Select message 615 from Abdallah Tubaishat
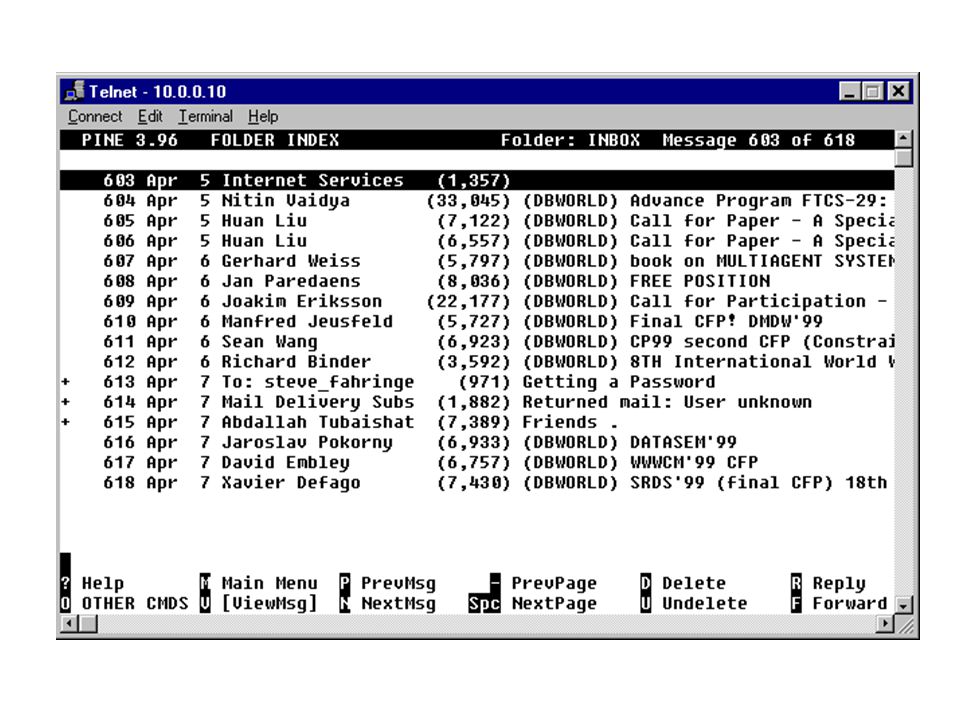 [x=477, y=423]
